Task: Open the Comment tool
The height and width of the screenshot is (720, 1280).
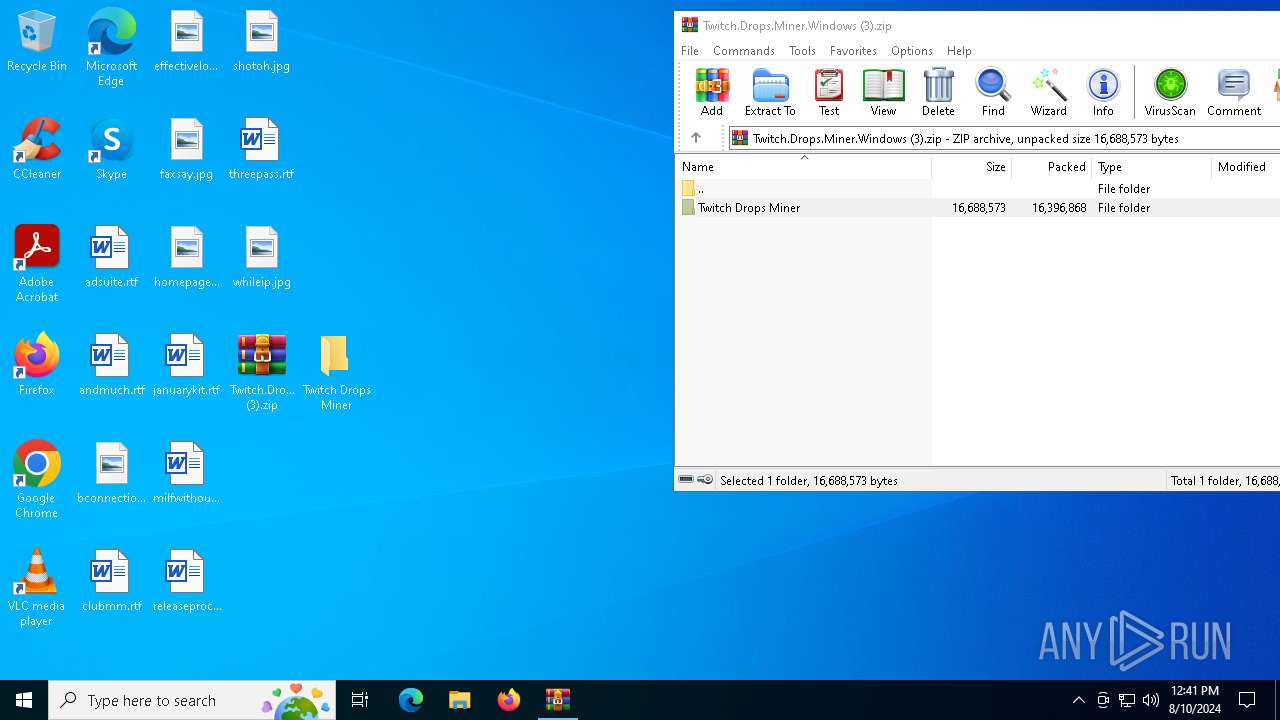Action: [1234, 92]
